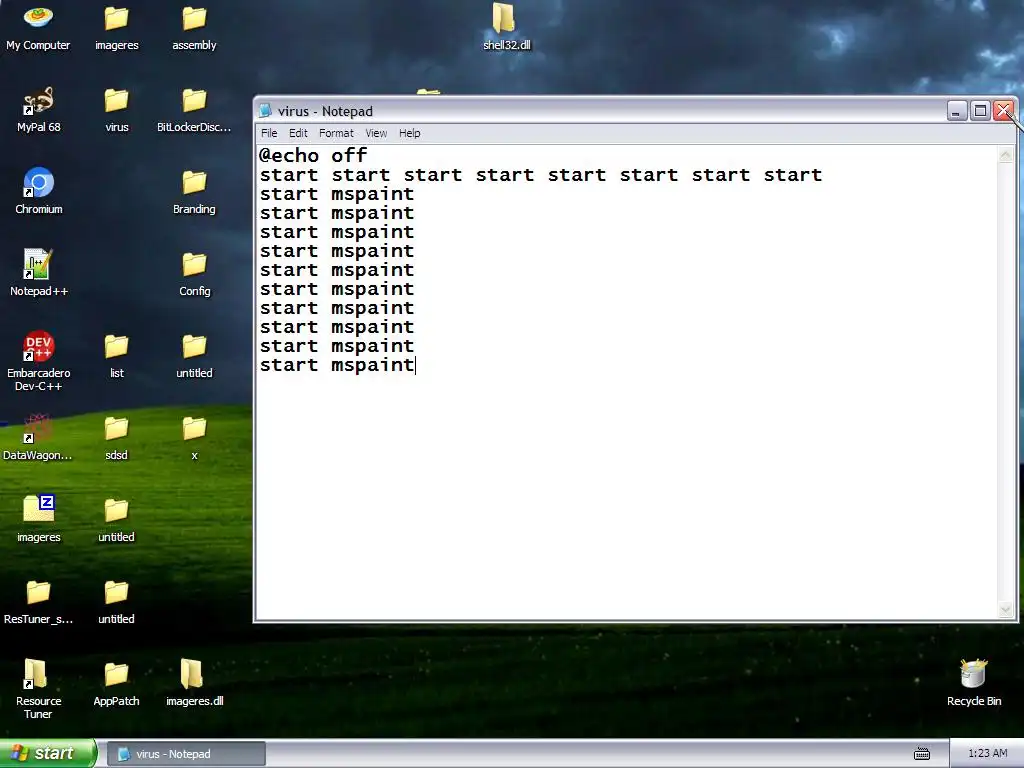This screenshot has height=768, width=1024.
Task: Open Notepad Help menu
Action: click(x=409, y=133)
